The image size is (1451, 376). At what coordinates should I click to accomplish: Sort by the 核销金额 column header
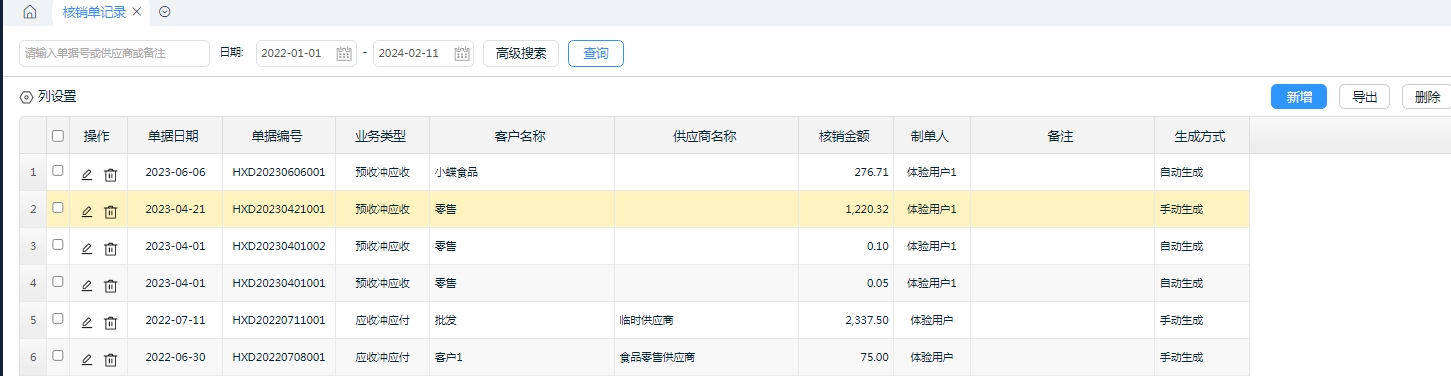click(845, 136)
